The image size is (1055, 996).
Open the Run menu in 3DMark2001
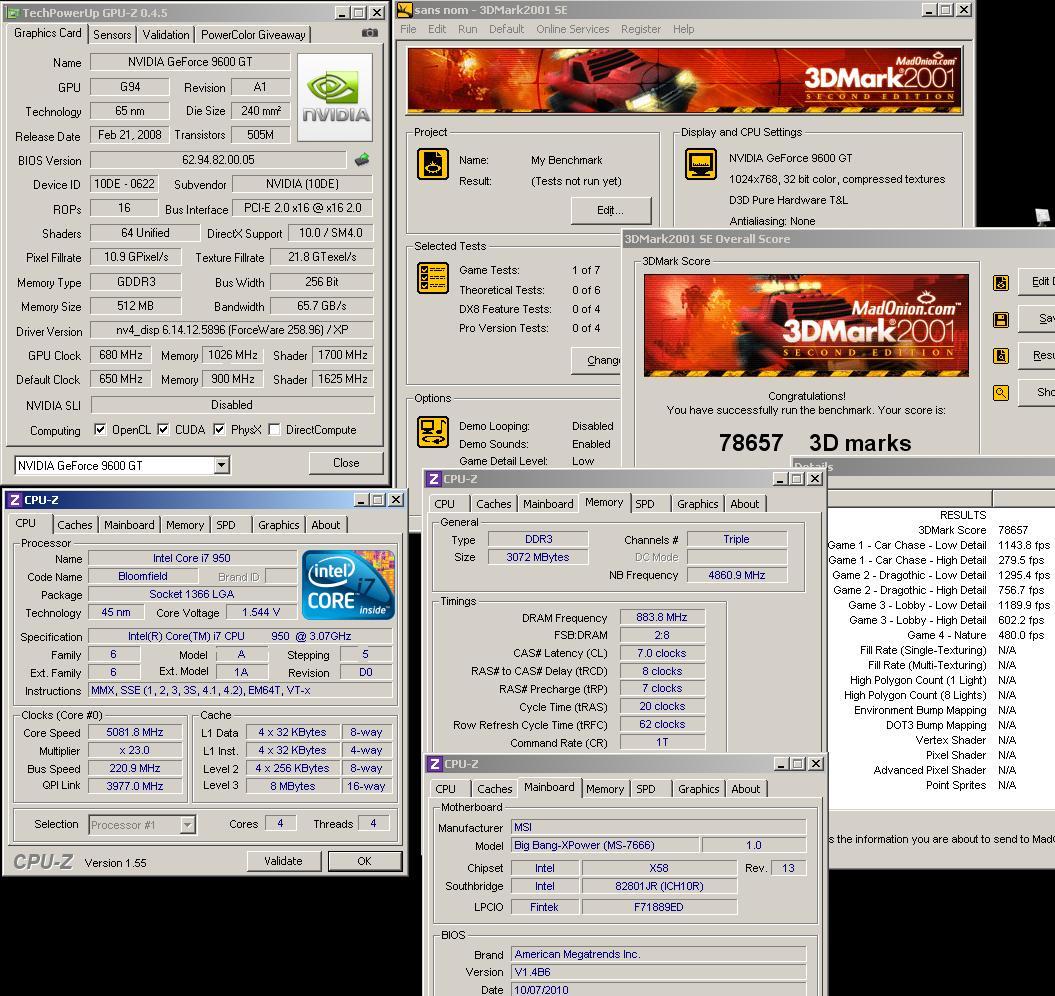[x=468, y=29]
